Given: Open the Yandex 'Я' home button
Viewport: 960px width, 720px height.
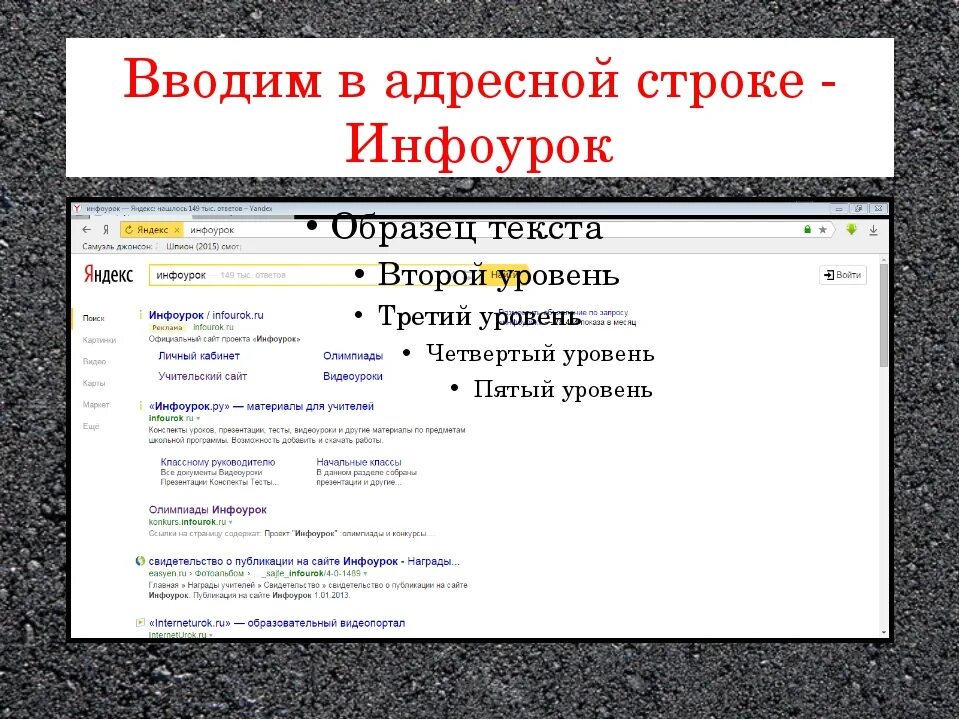Looking at the screenshot, I should pyautogui.click(x=105, y=230).
